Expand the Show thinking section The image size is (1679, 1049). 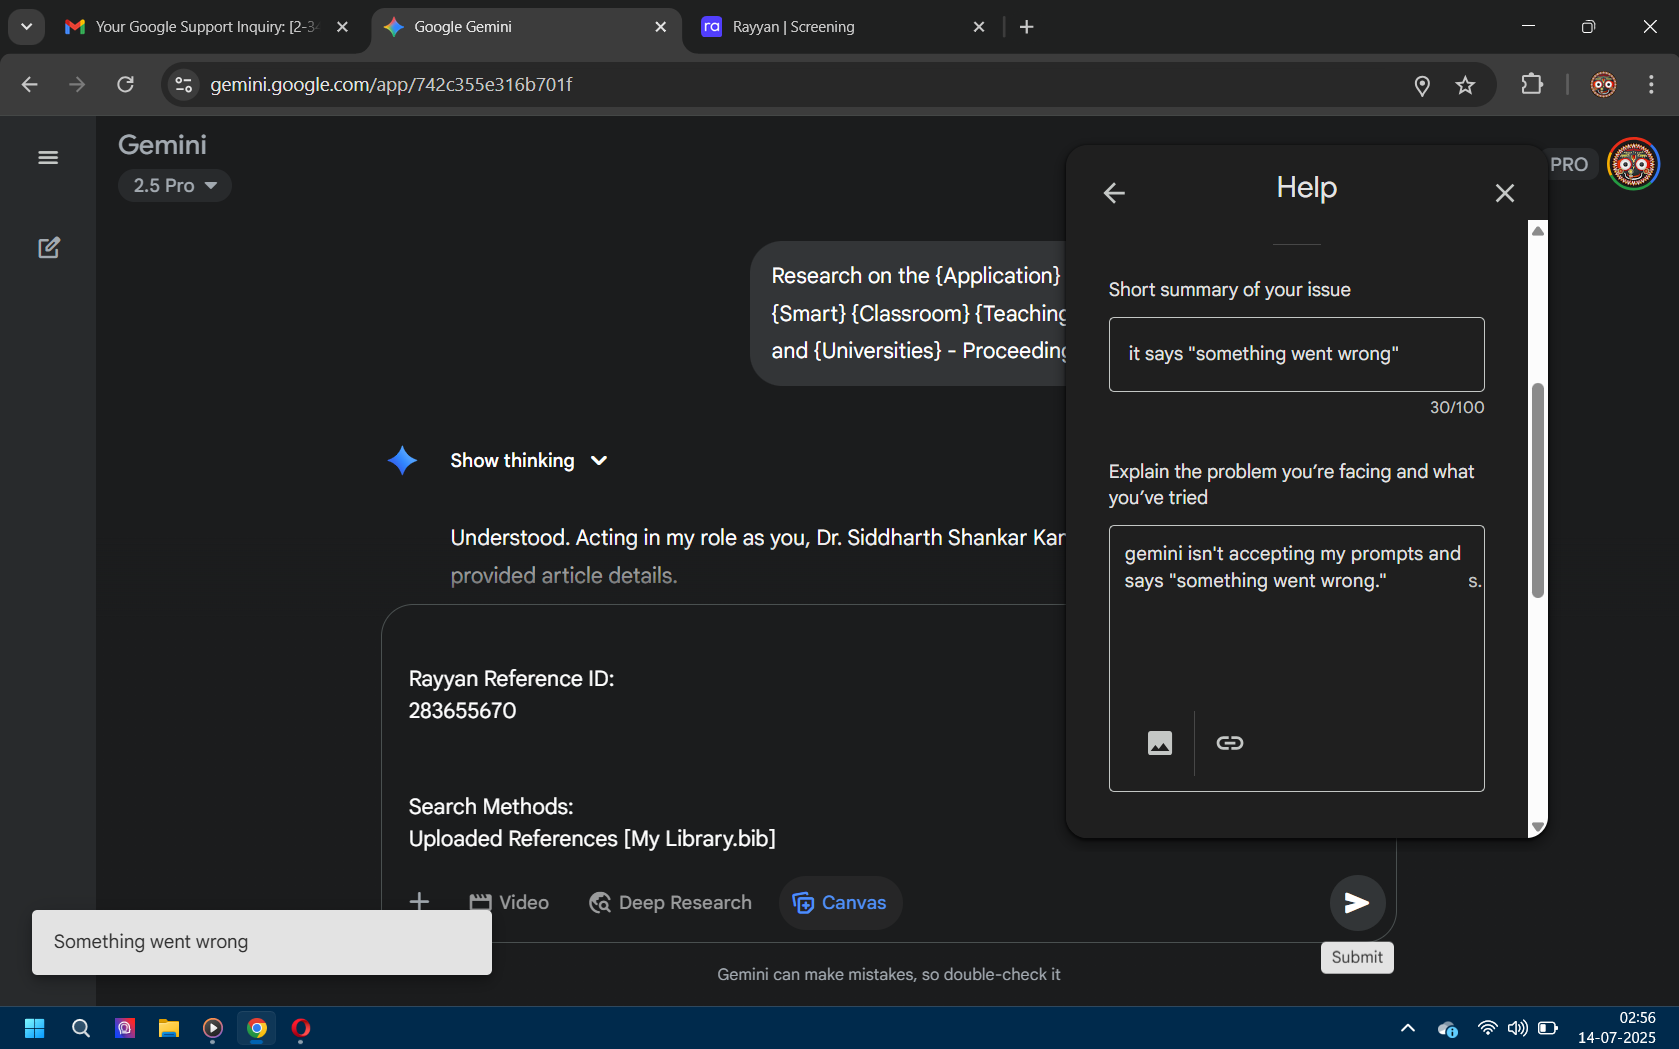click(x=528, y=461)
